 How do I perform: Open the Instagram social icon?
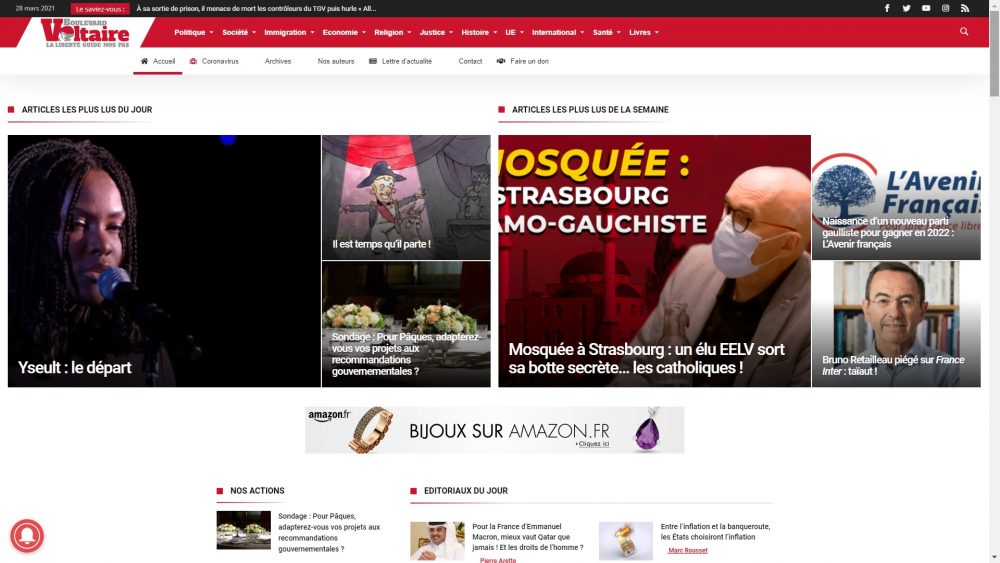point(945,8)
